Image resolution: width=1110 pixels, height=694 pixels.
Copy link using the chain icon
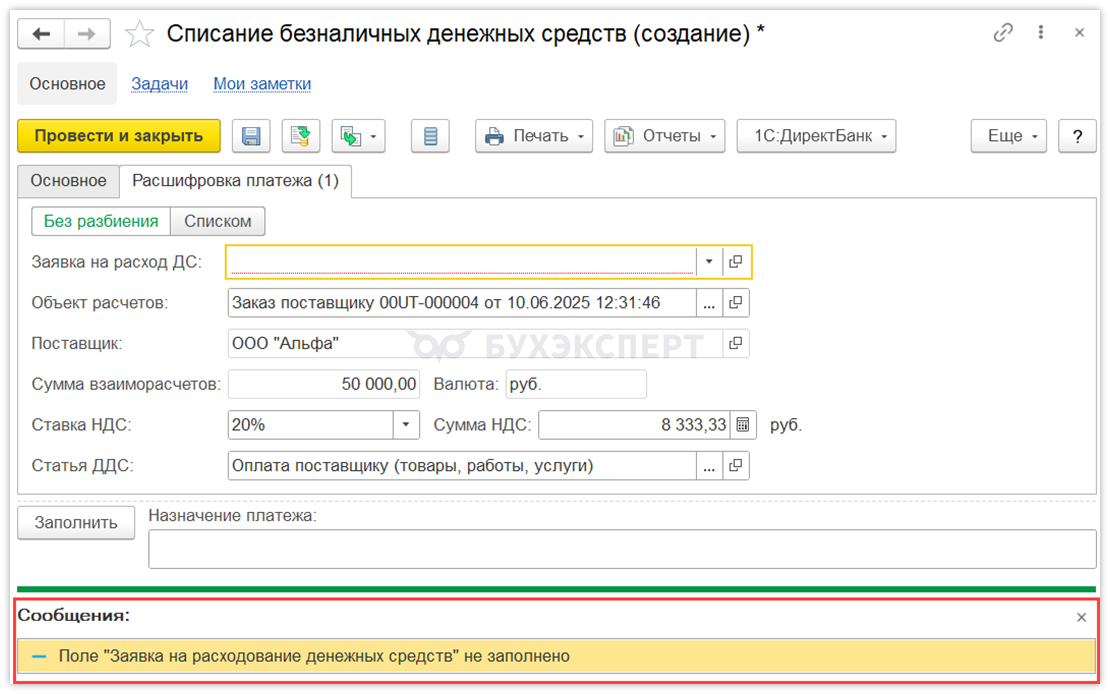[x=1003, y=33]
